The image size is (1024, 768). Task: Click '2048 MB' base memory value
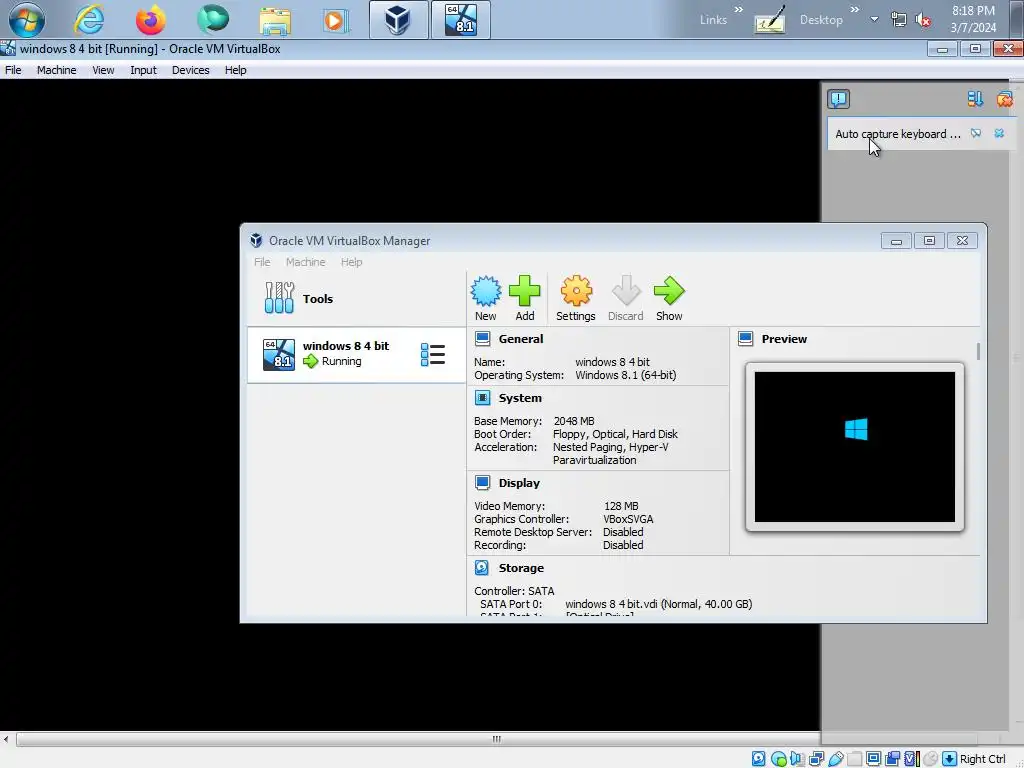(573, 421)
